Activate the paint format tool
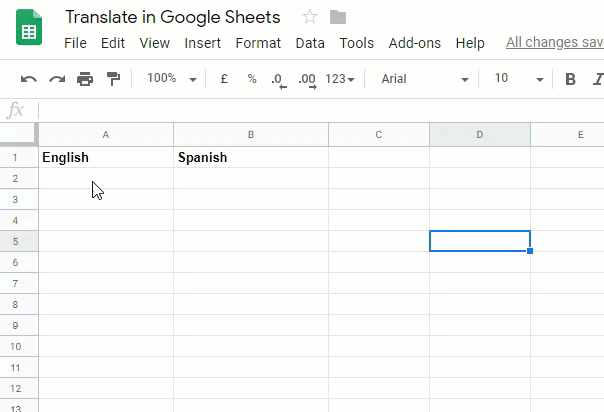This screenshot has width=604, height=412. pyautogui.click(x=113, y=79)
